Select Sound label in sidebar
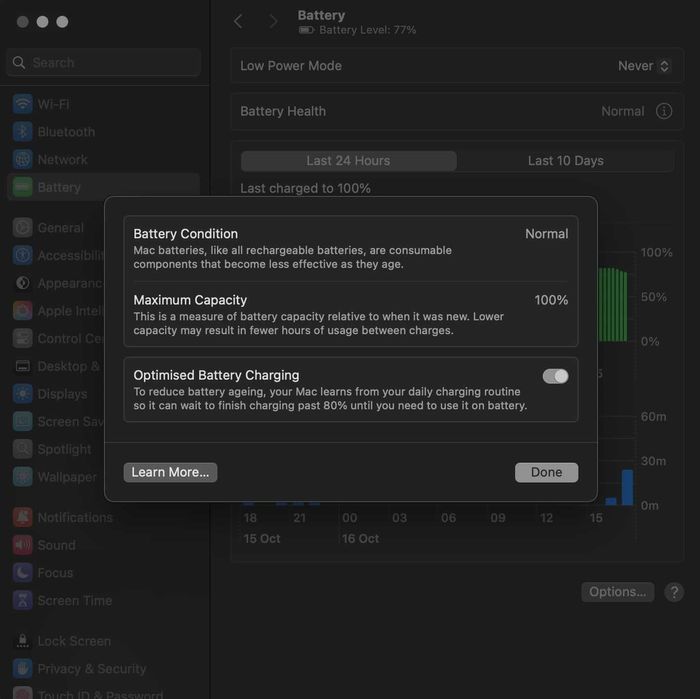The width and height of the screenshot is (700, 699). [57, 545]
